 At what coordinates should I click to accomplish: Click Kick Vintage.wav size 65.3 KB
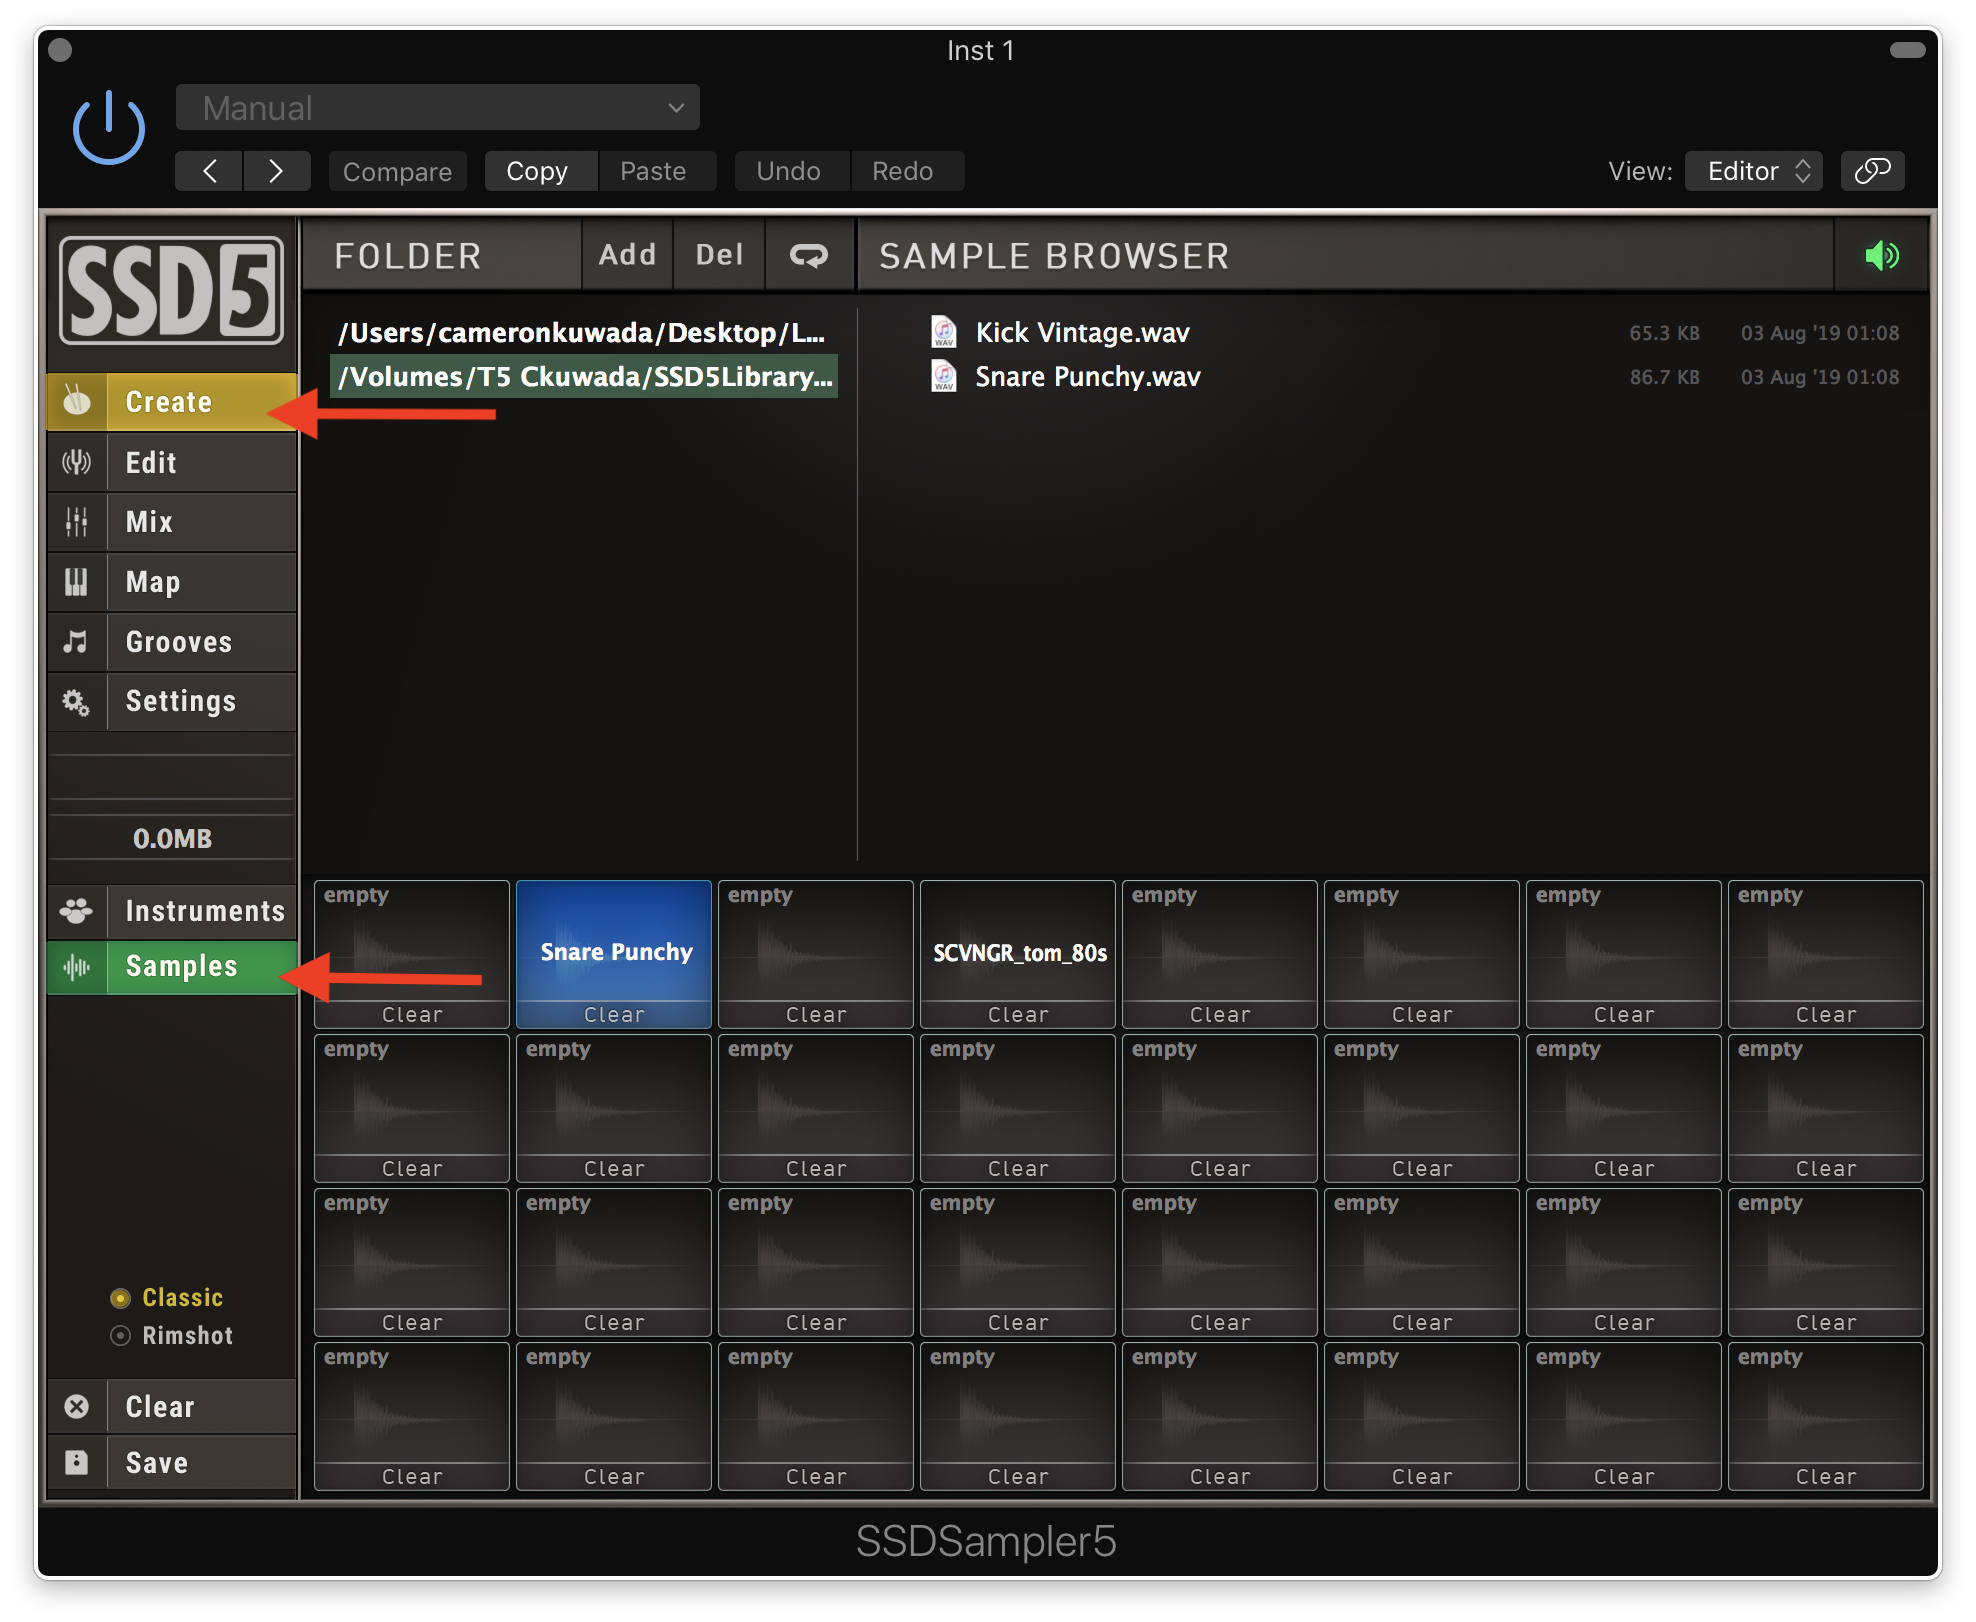tap(1664, 333)
